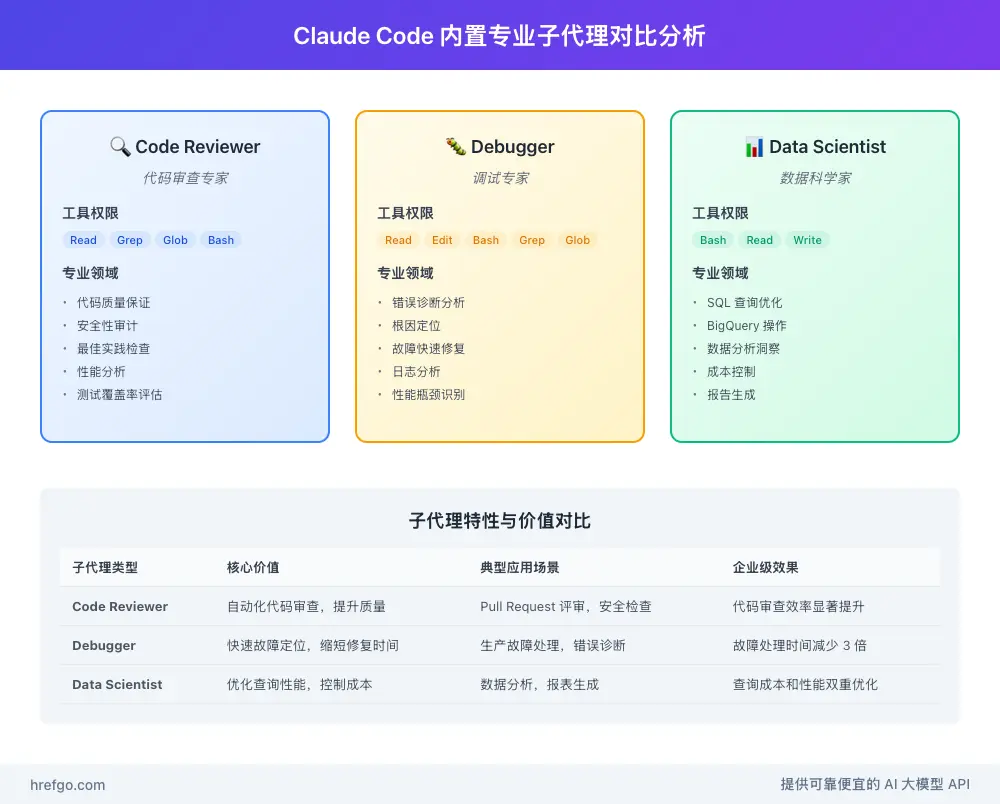This screenshot has height=804, width=1000.
Task: Click the 核心价值 column header
Action: pos(253,567)
